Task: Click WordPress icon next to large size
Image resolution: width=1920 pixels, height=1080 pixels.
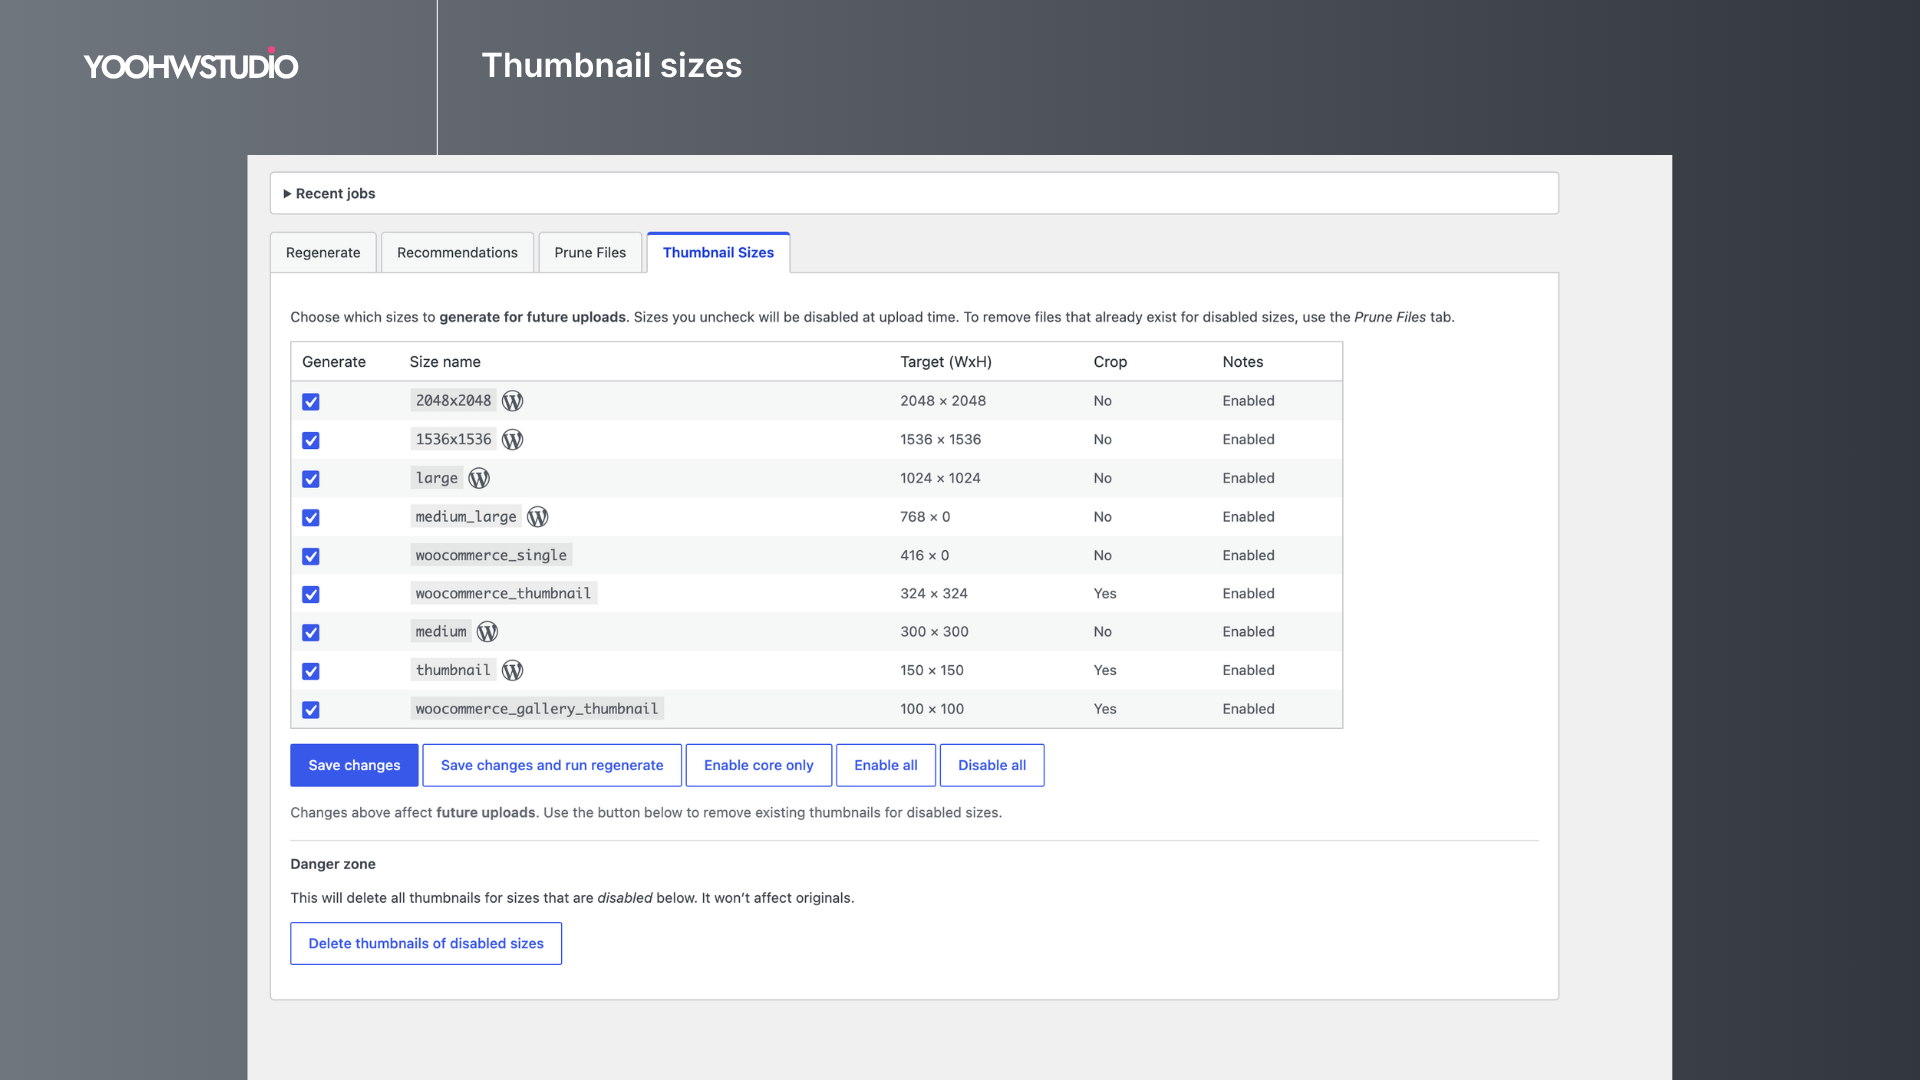Action: pyautogui.click(x=479, y=478)
